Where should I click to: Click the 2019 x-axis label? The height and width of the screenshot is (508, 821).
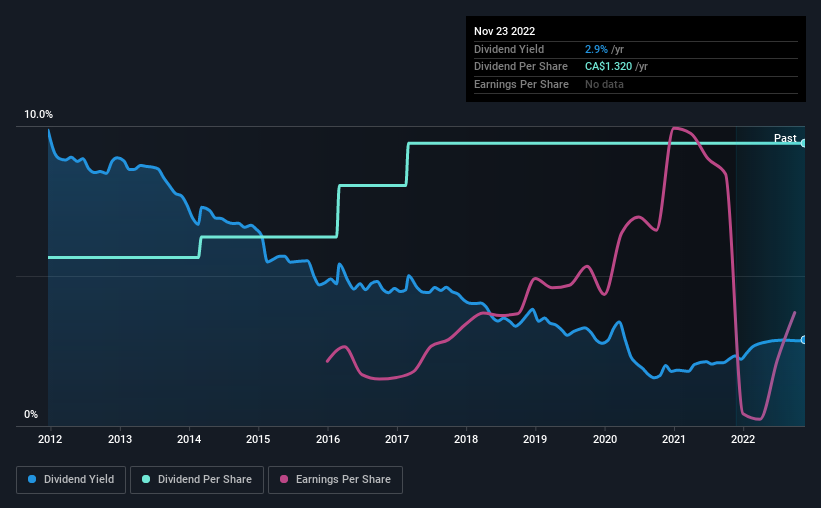coord(535,439)
